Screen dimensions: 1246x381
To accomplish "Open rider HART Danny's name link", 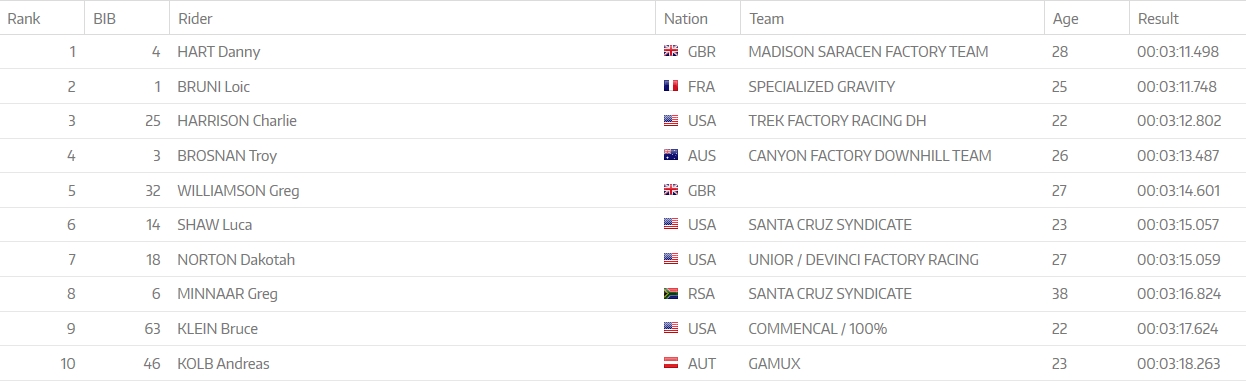I will tap(218, 52).
